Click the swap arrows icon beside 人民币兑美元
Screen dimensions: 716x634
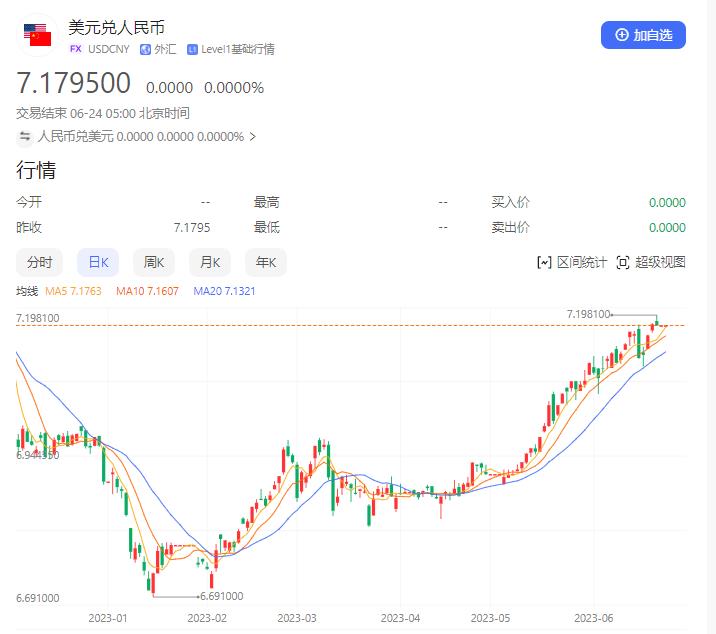click(x=25, y=136)
